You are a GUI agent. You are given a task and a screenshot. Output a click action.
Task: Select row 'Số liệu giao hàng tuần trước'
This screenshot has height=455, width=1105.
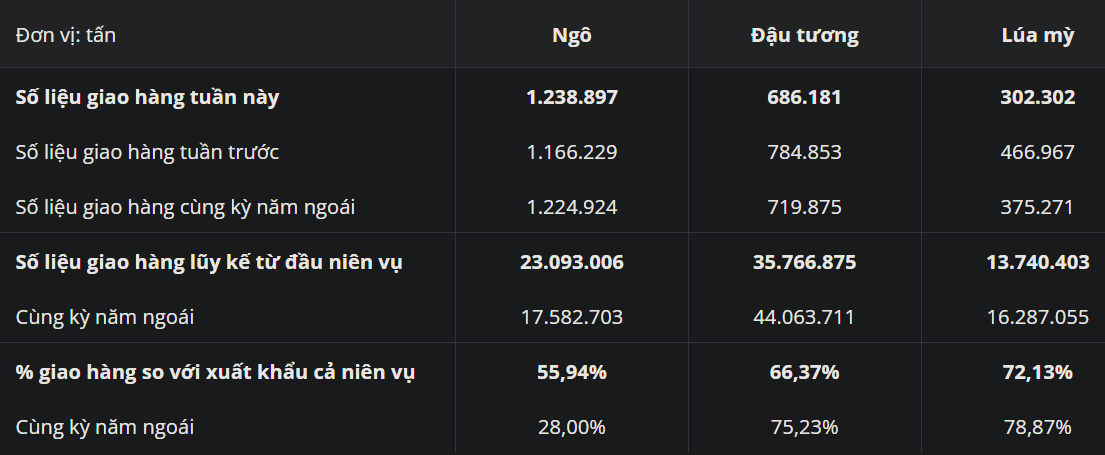pos(147,152)
